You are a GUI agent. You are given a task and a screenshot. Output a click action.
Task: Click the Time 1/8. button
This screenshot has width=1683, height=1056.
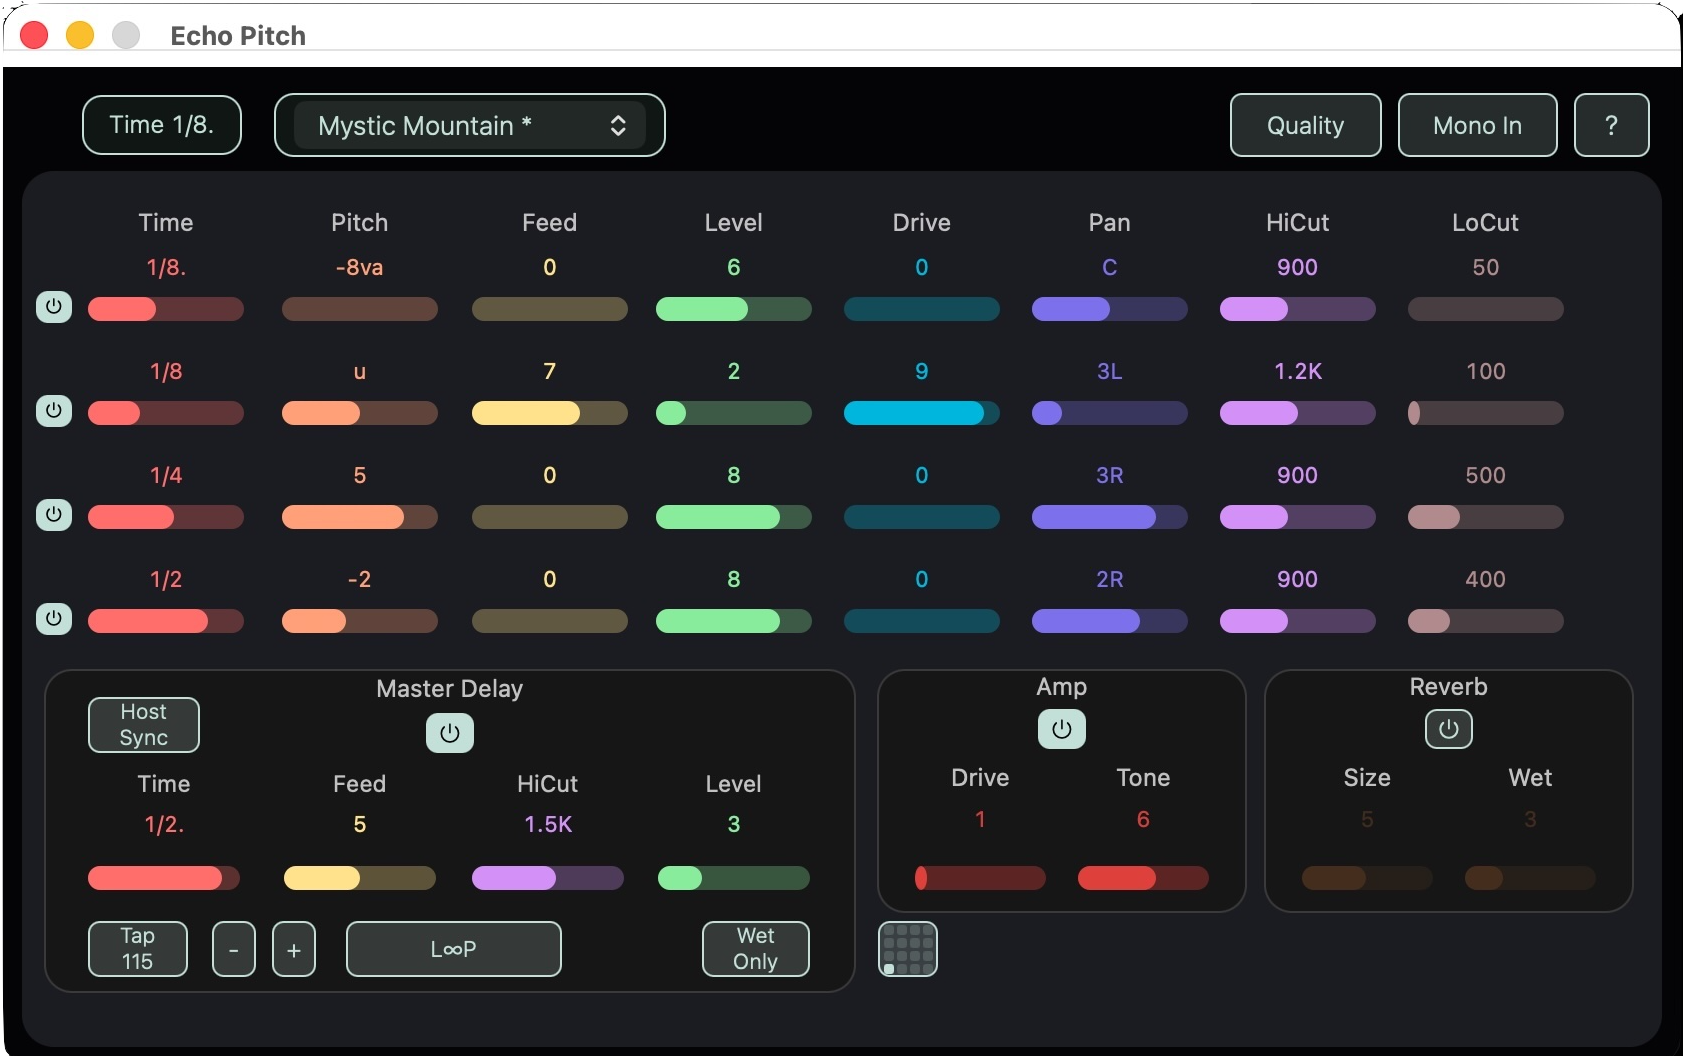[162, 125]
